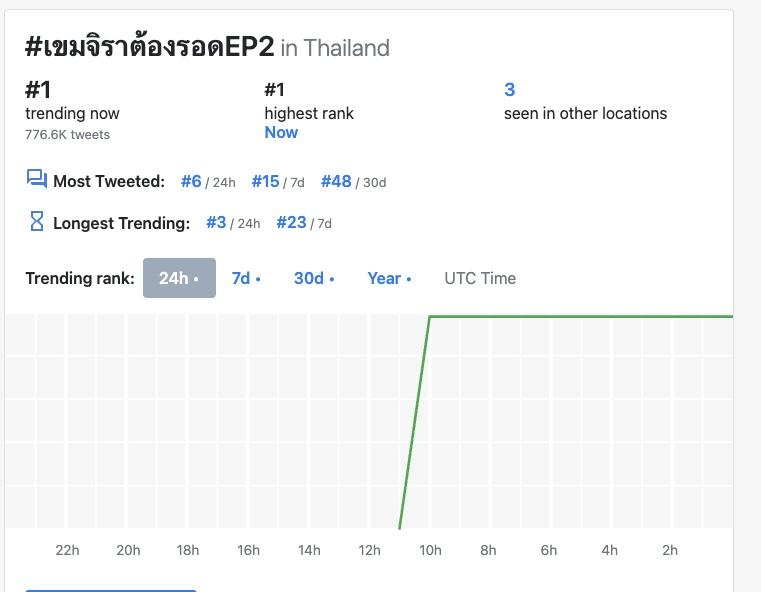Open Most Tweeted #15 7d ranking
Viewport: 761px width, 592px height.
click(x=278, y=181)
